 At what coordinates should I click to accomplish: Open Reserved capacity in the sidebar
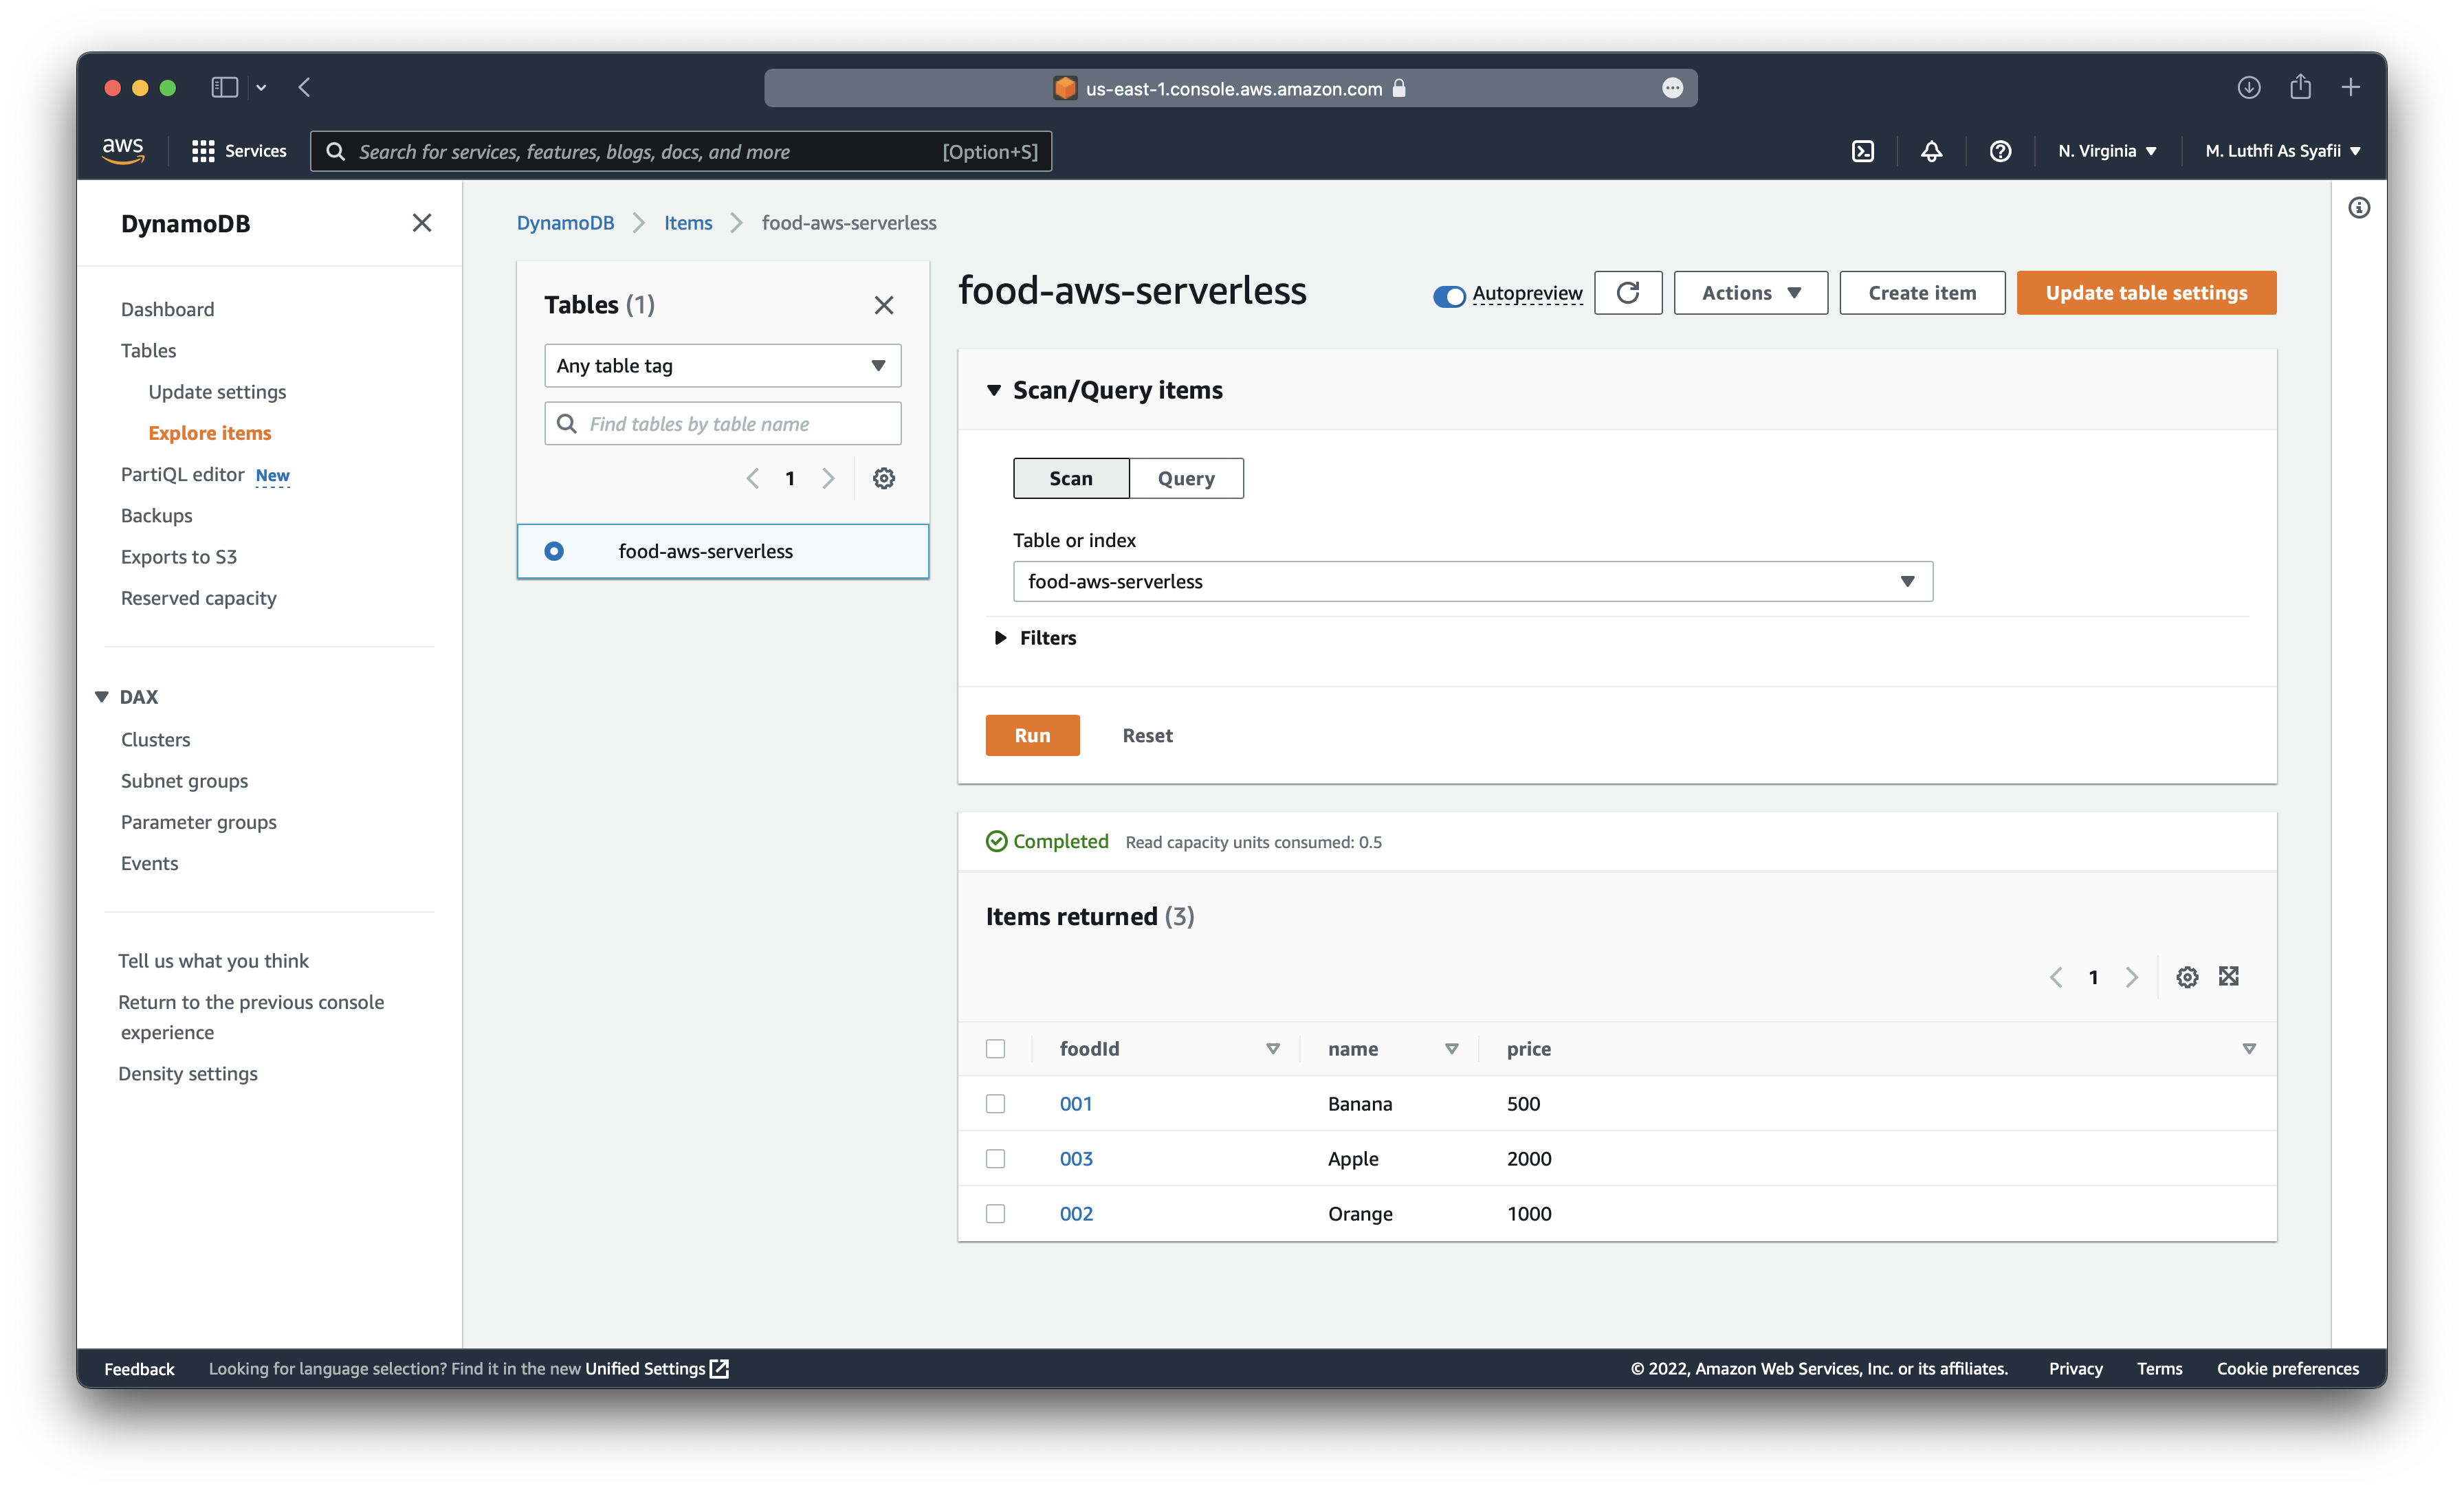click(199, 598)
